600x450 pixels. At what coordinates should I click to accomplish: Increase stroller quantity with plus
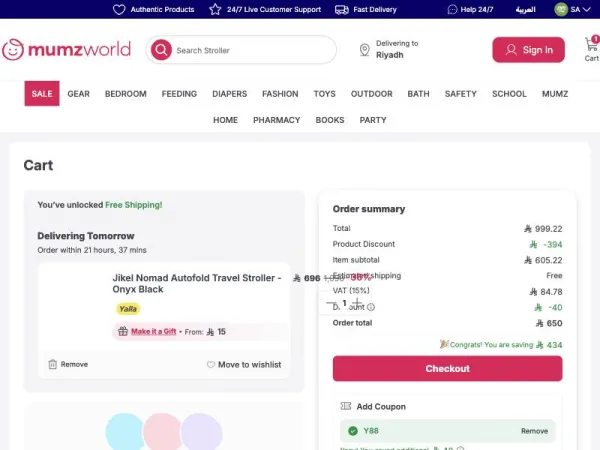[x=357, y=303]
